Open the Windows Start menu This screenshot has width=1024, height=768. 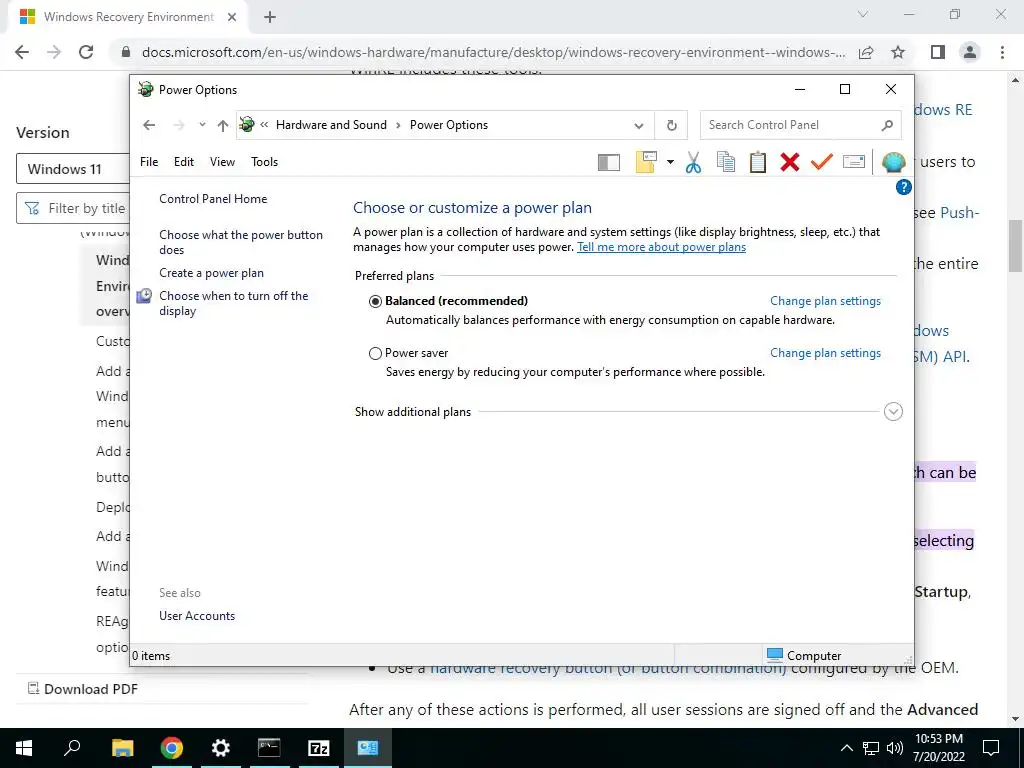point(24,748)
